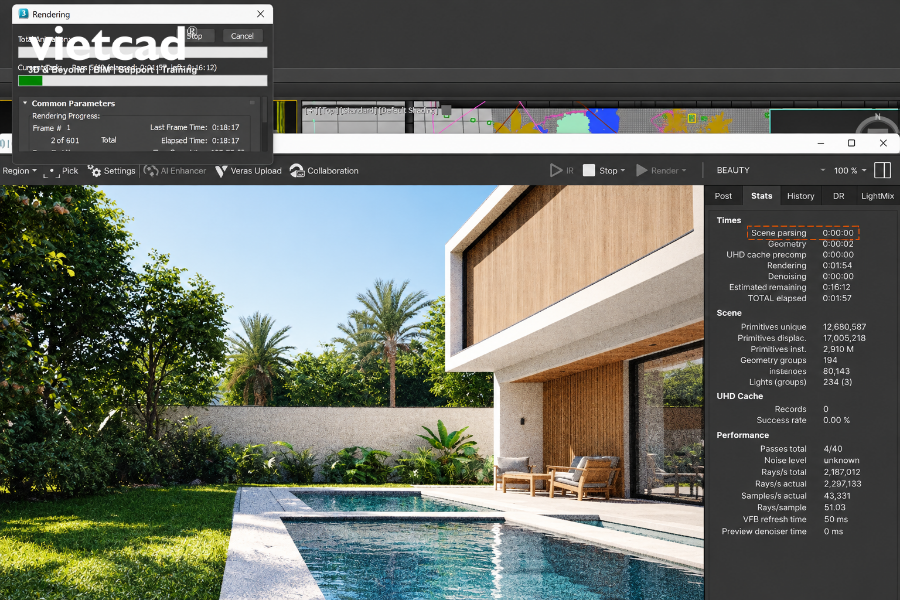Image resolution: width=900 pixels, height=600 pixels.
Task: Open Collaboration cloud icon
Action: pos(297,171)
